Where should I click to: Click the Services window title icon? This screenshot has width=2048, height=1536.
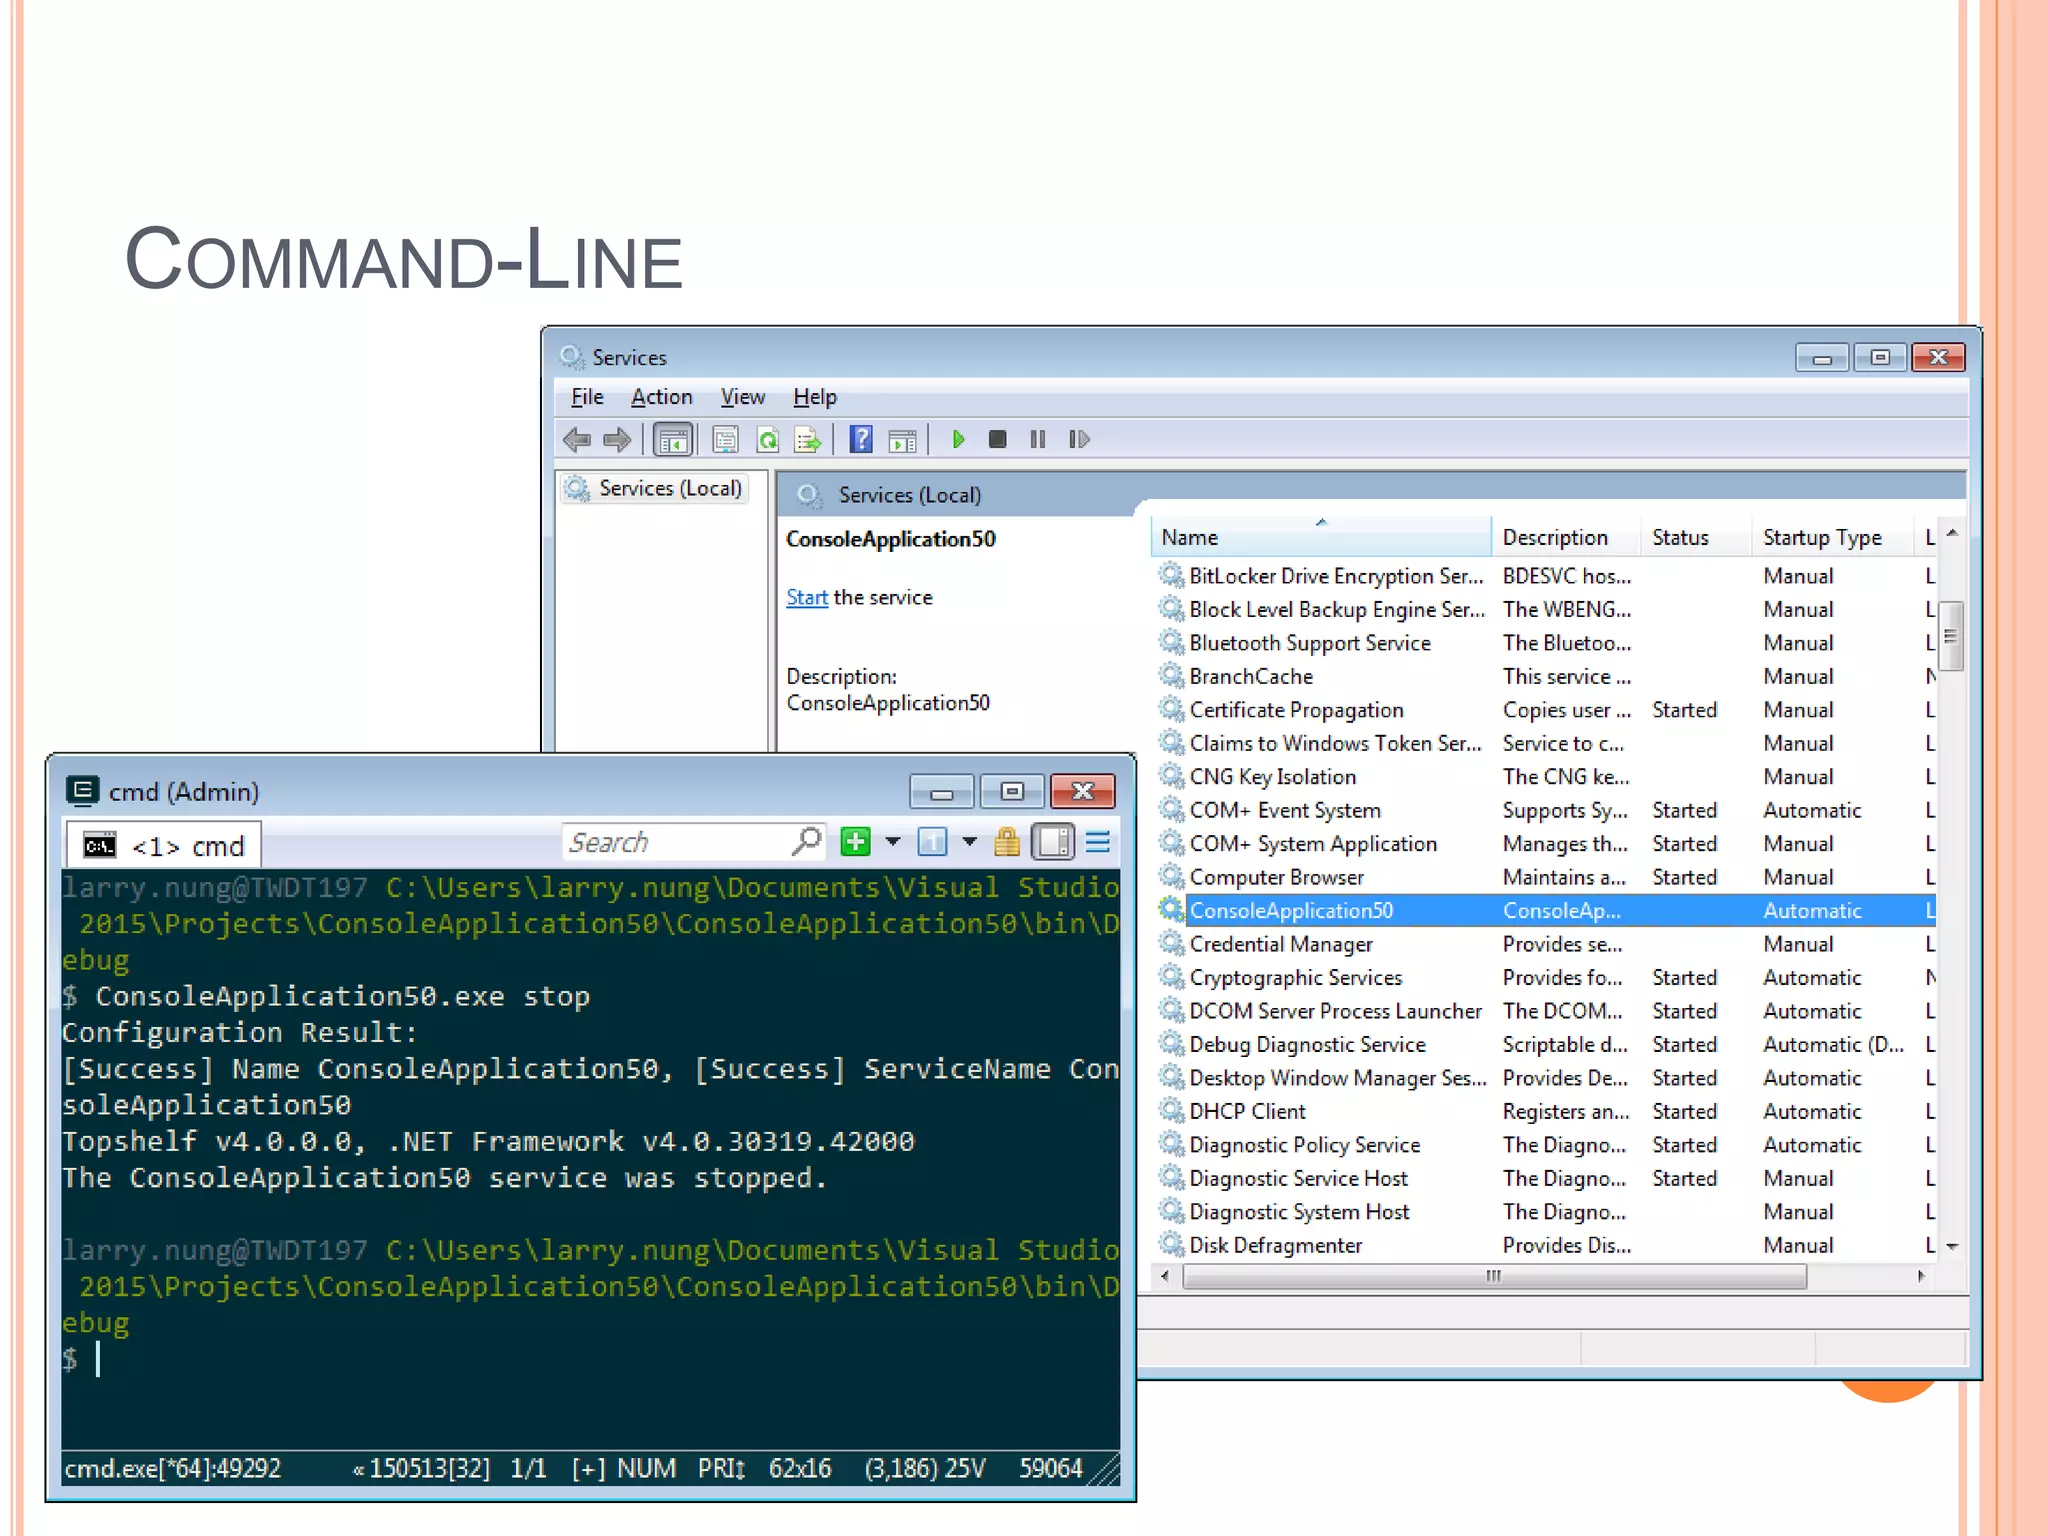coord(571,357)
